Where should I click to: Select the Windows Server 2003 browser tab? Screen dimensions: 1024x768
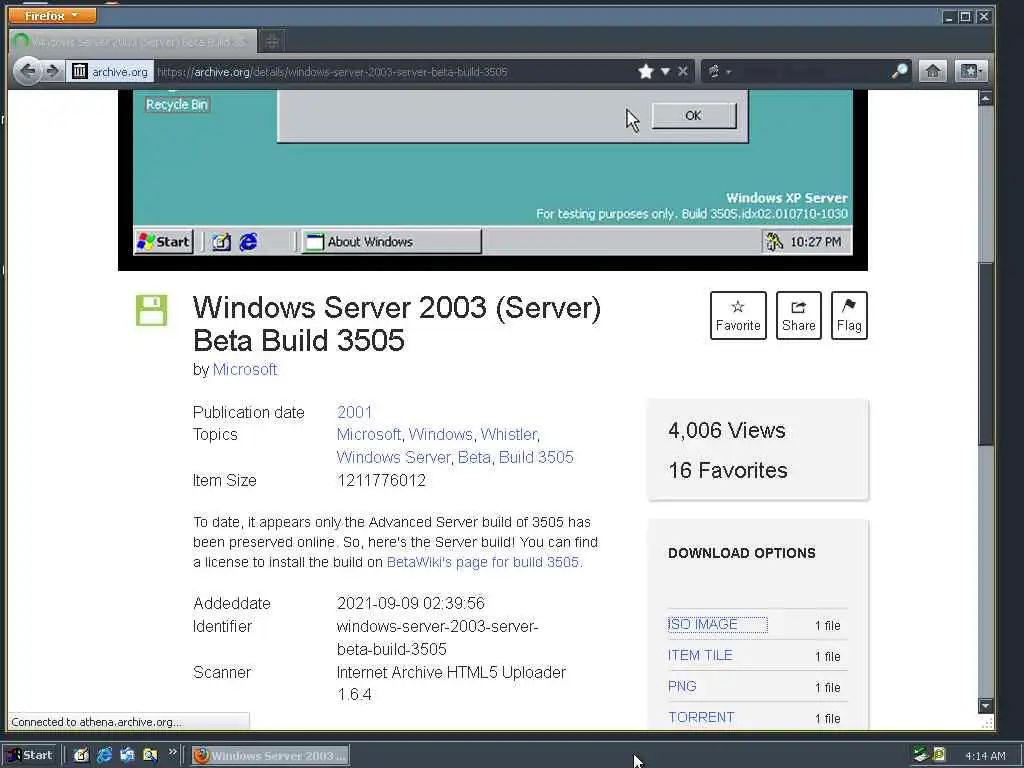[133, 42]
